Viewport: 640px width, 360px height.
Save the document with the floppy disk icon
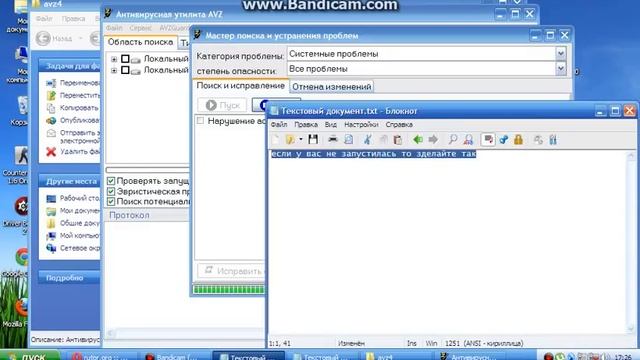coord(313,140)
